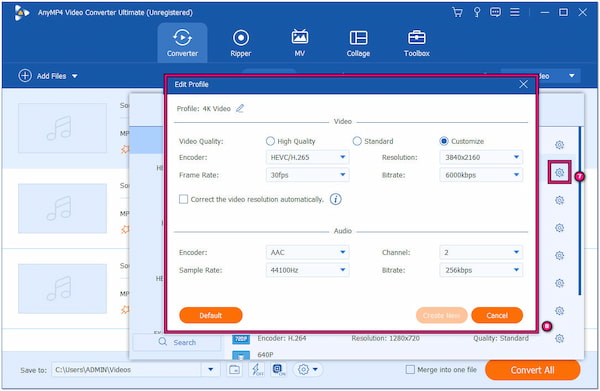Close the Edit Profile dialog
Image resolution: width=600 pixels, height=391 pixels.
pos(523,84)
